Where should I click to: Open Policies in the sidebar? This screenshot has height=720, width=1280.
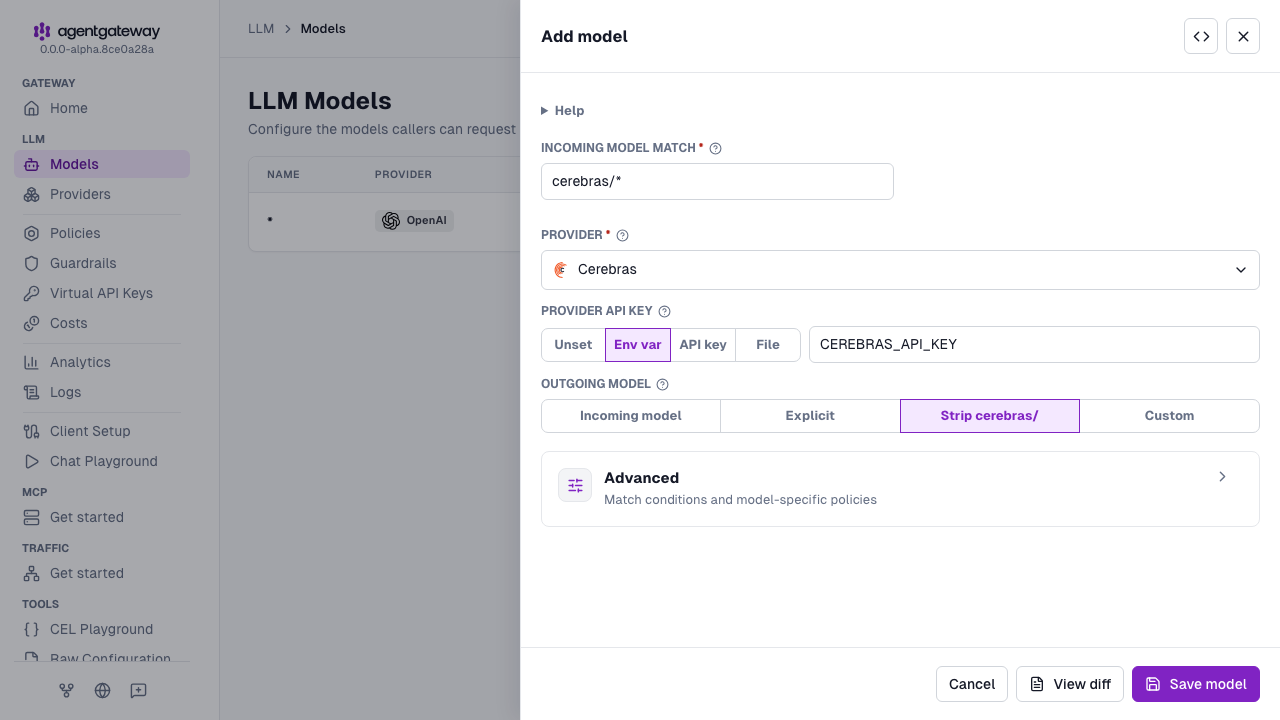[x=102, y=233]
